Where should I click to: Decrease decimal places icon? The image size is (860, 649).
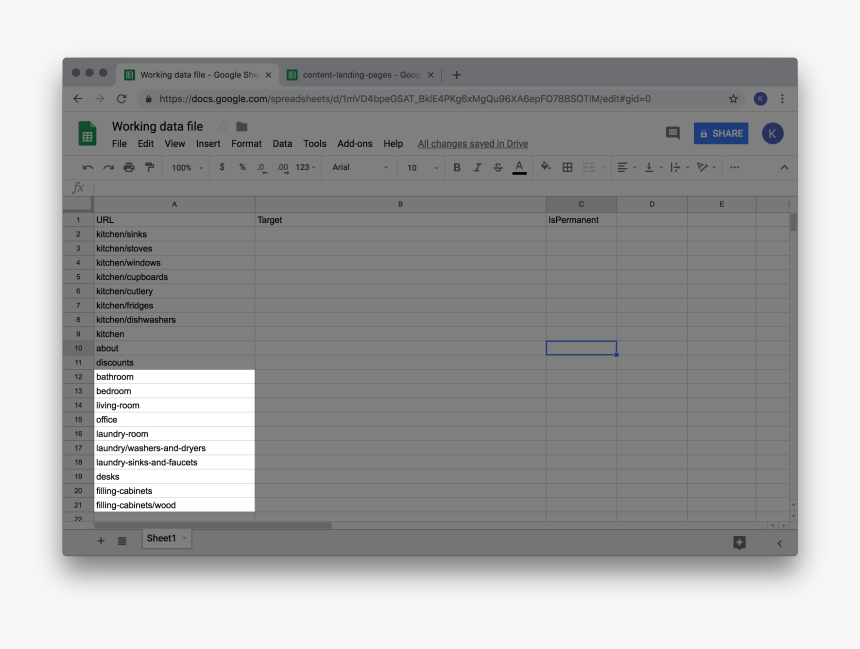point(262,168)
